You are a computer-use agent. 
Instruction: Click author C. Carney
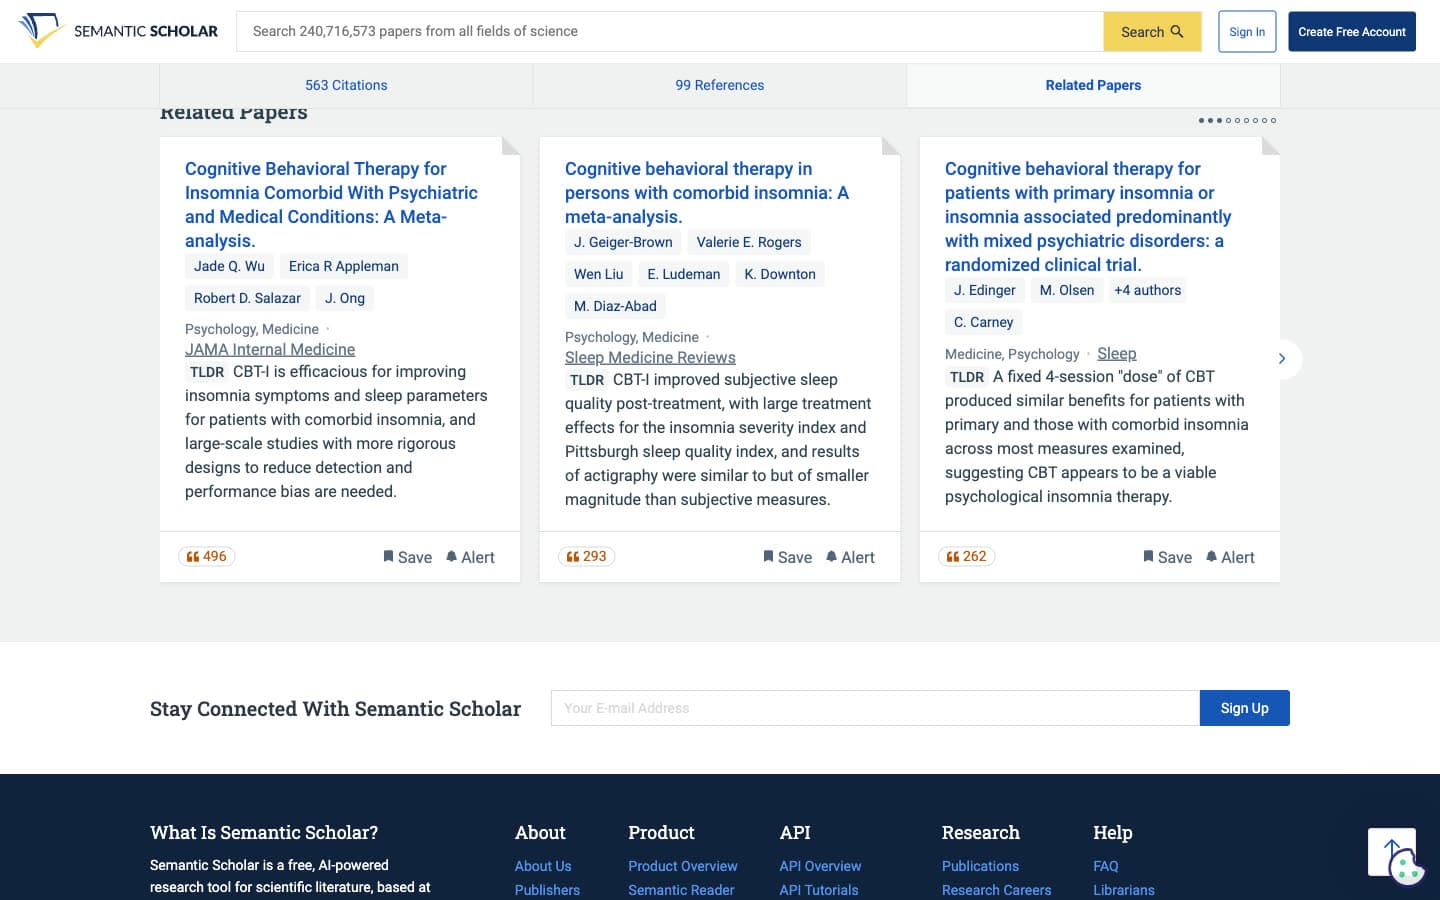(983, 322)
